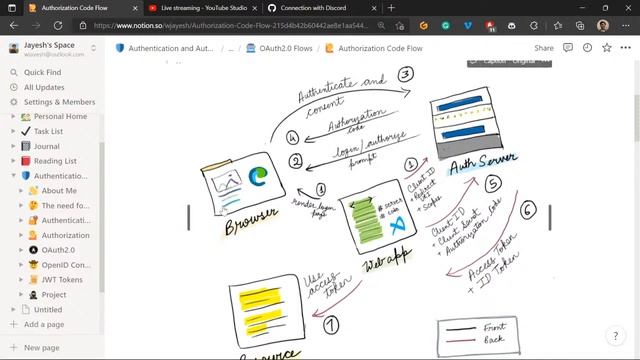Expand the Project subpage toggle
This screenshot has width=640, height=360.
click(21, 294)
